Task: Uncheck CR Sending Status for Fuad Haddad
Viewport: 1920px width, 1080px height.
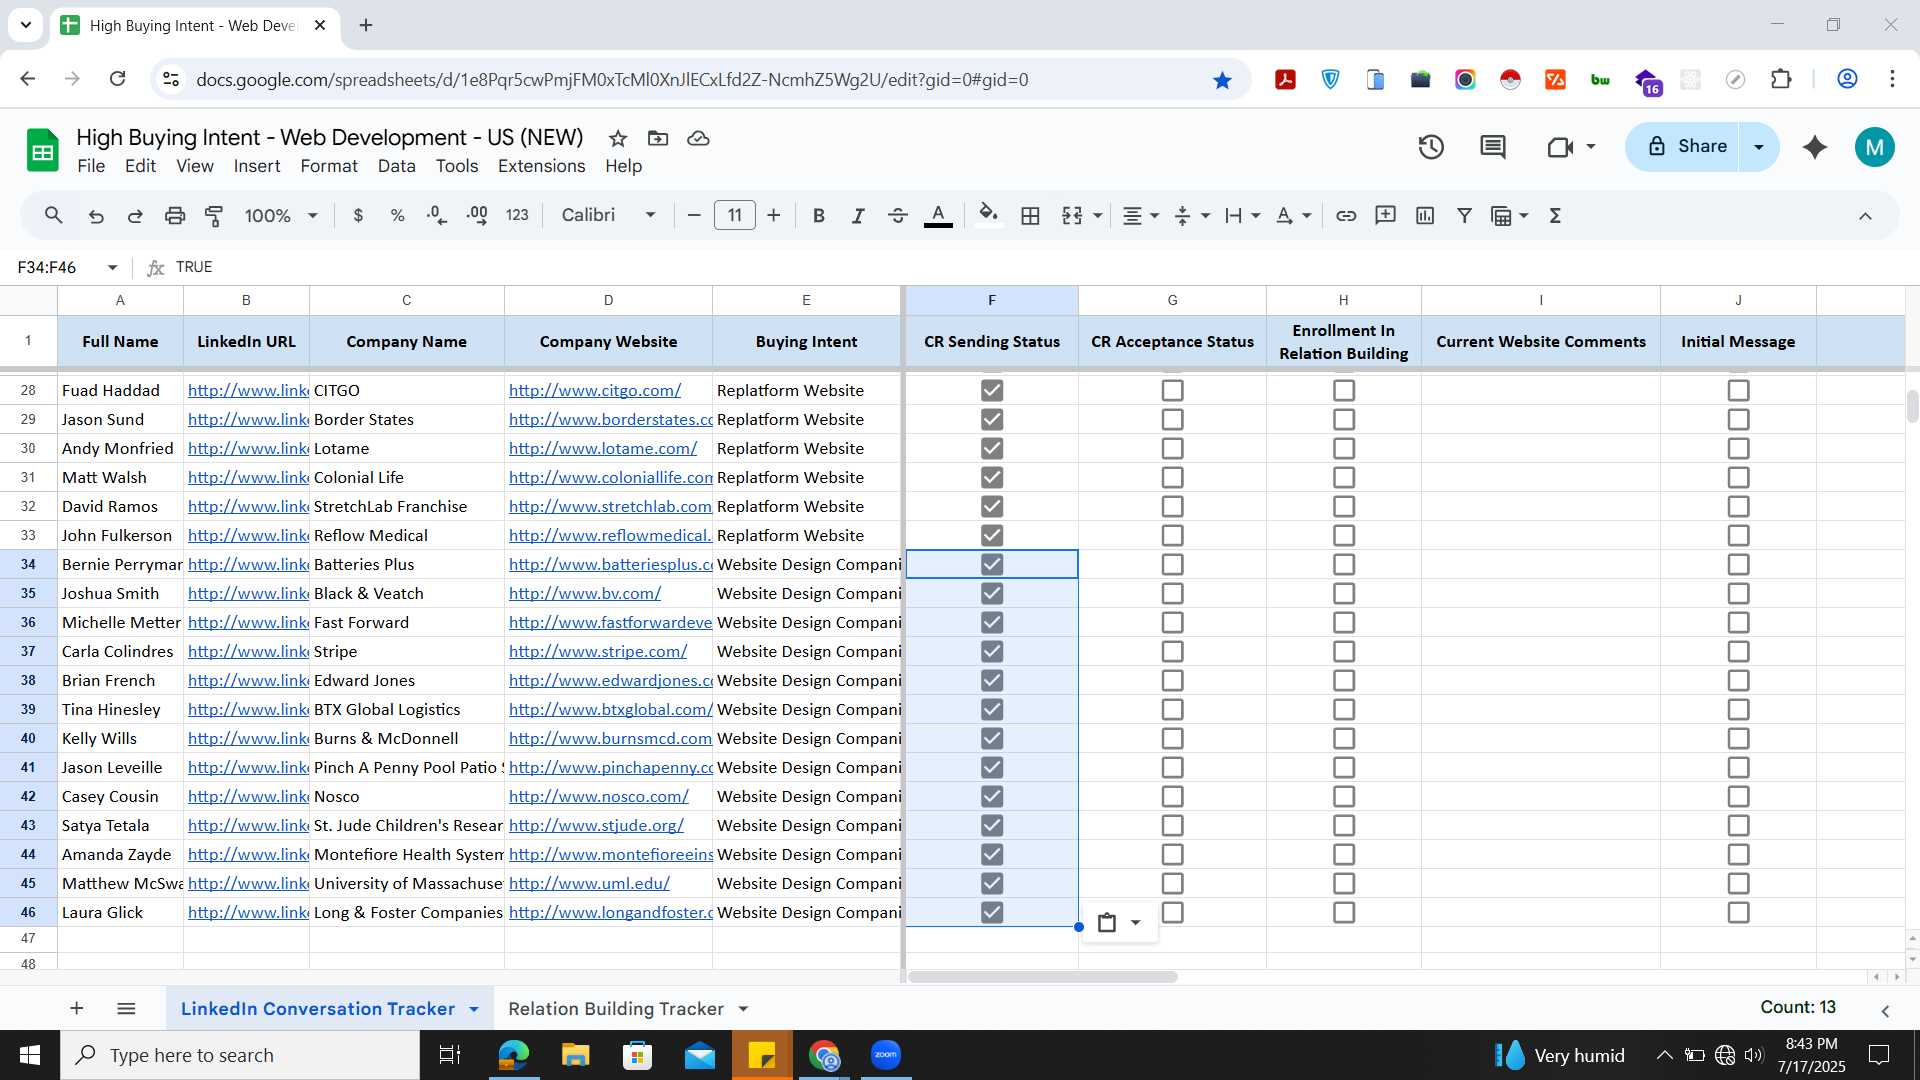Action: point(992,391)
